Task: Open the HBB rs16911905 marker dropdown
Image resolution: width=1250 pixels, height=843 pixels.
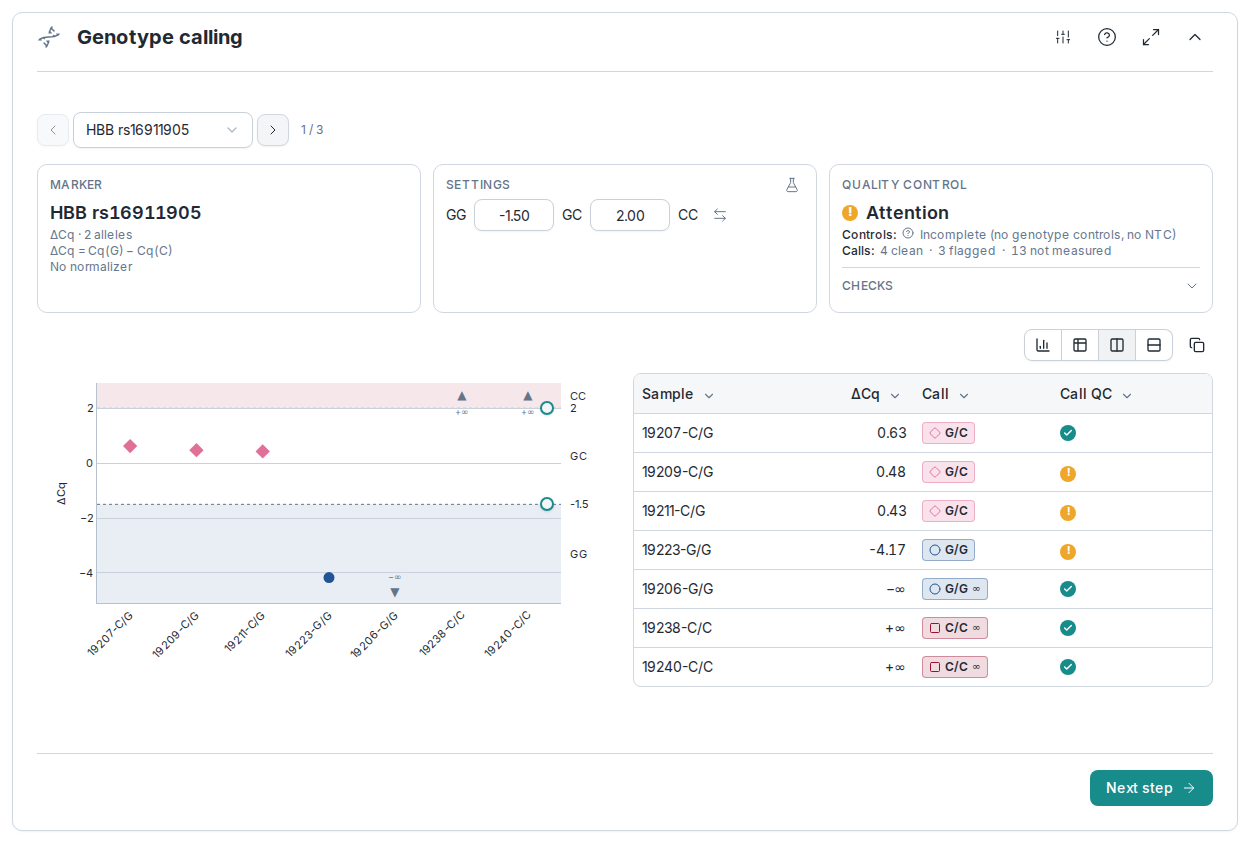Action: tap(163, 130)
